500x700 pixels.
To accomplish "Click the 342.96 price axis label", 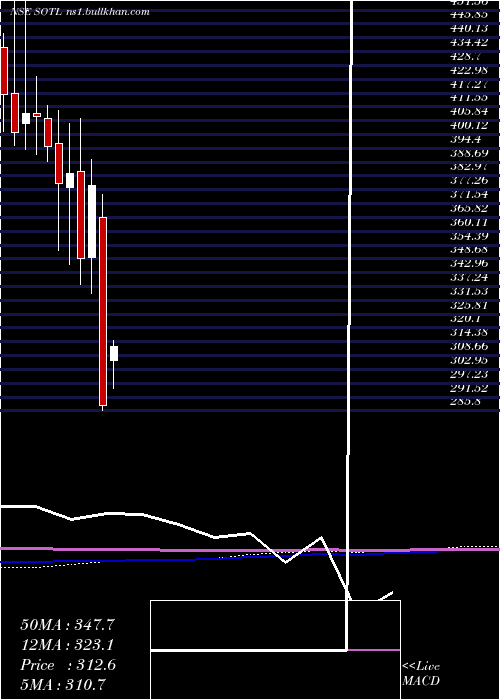I will [469, 263].
